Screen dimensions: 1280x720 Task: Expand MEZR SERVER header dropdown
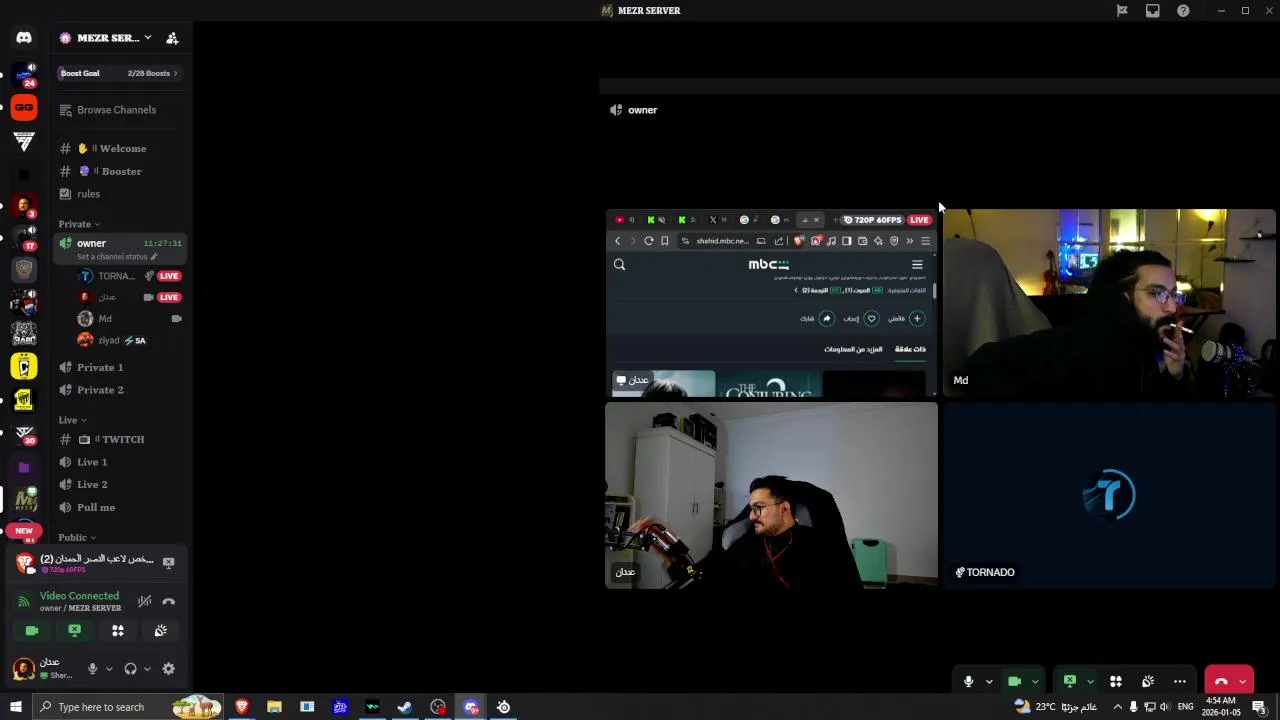pos(147,38)
